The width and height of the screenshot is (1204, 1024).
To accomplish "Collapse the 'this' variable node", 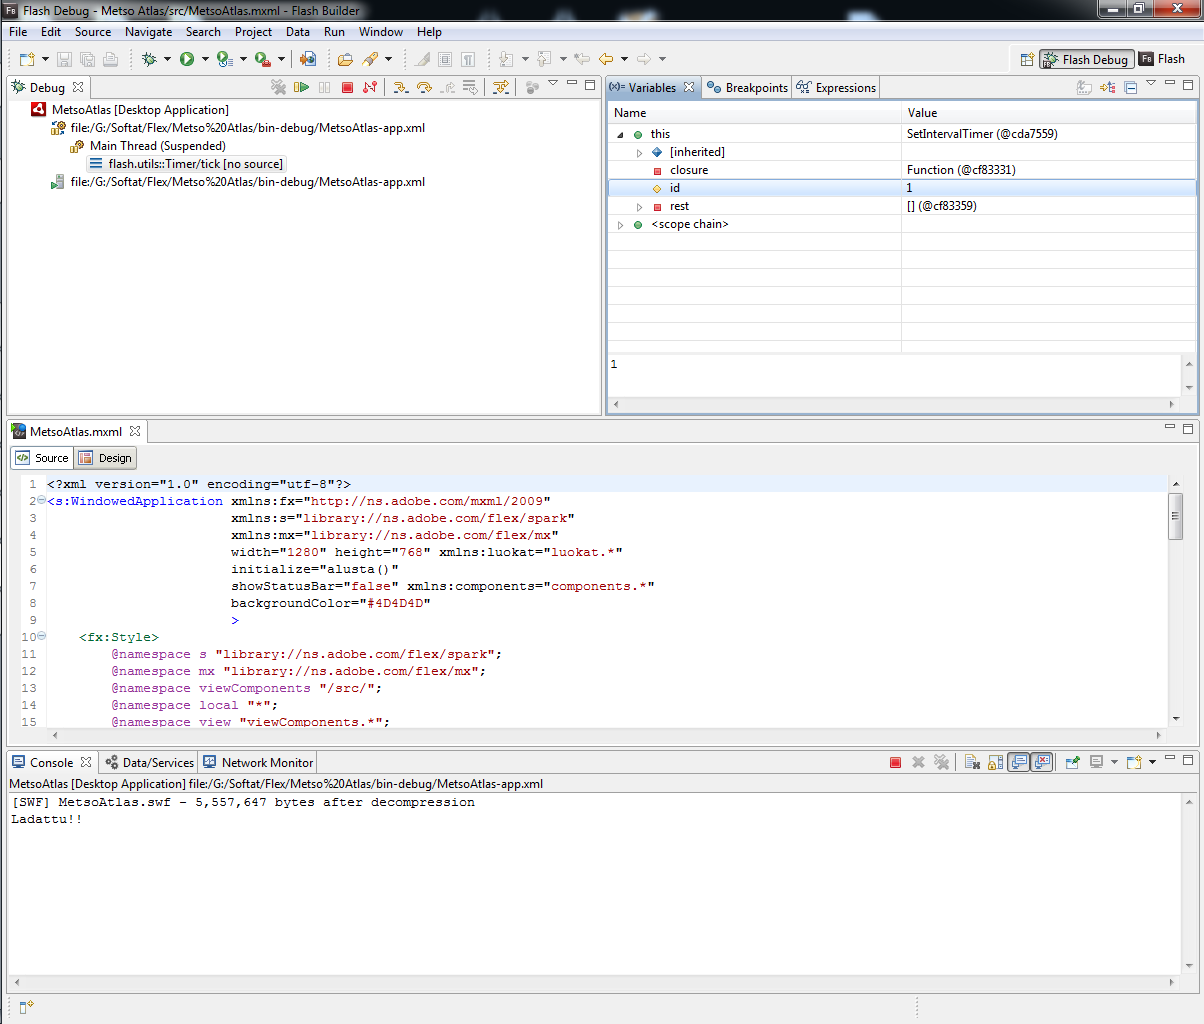I will 621,134.
